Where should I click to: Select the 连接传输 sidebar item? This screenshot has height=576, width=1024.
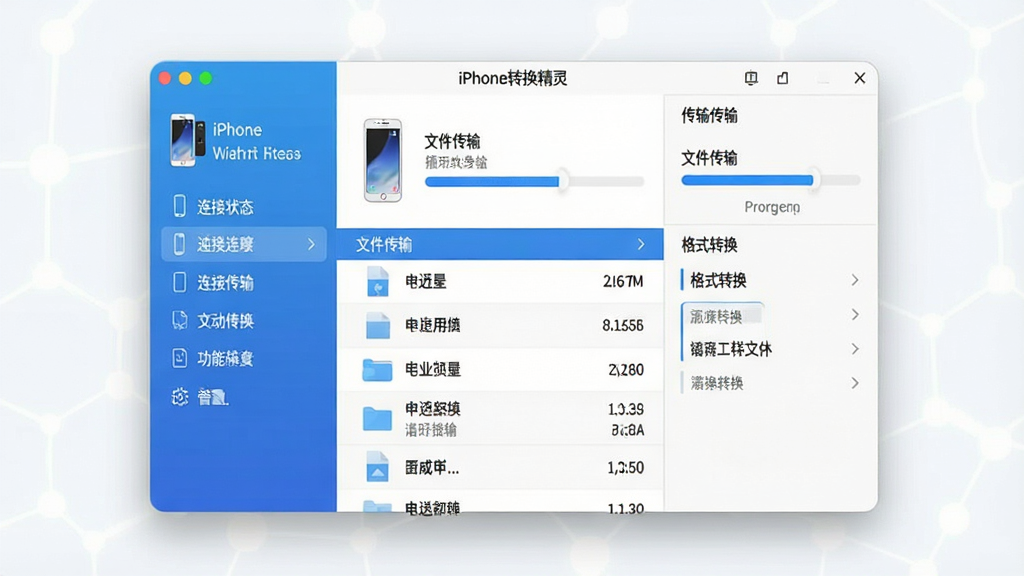coord(225,283)
